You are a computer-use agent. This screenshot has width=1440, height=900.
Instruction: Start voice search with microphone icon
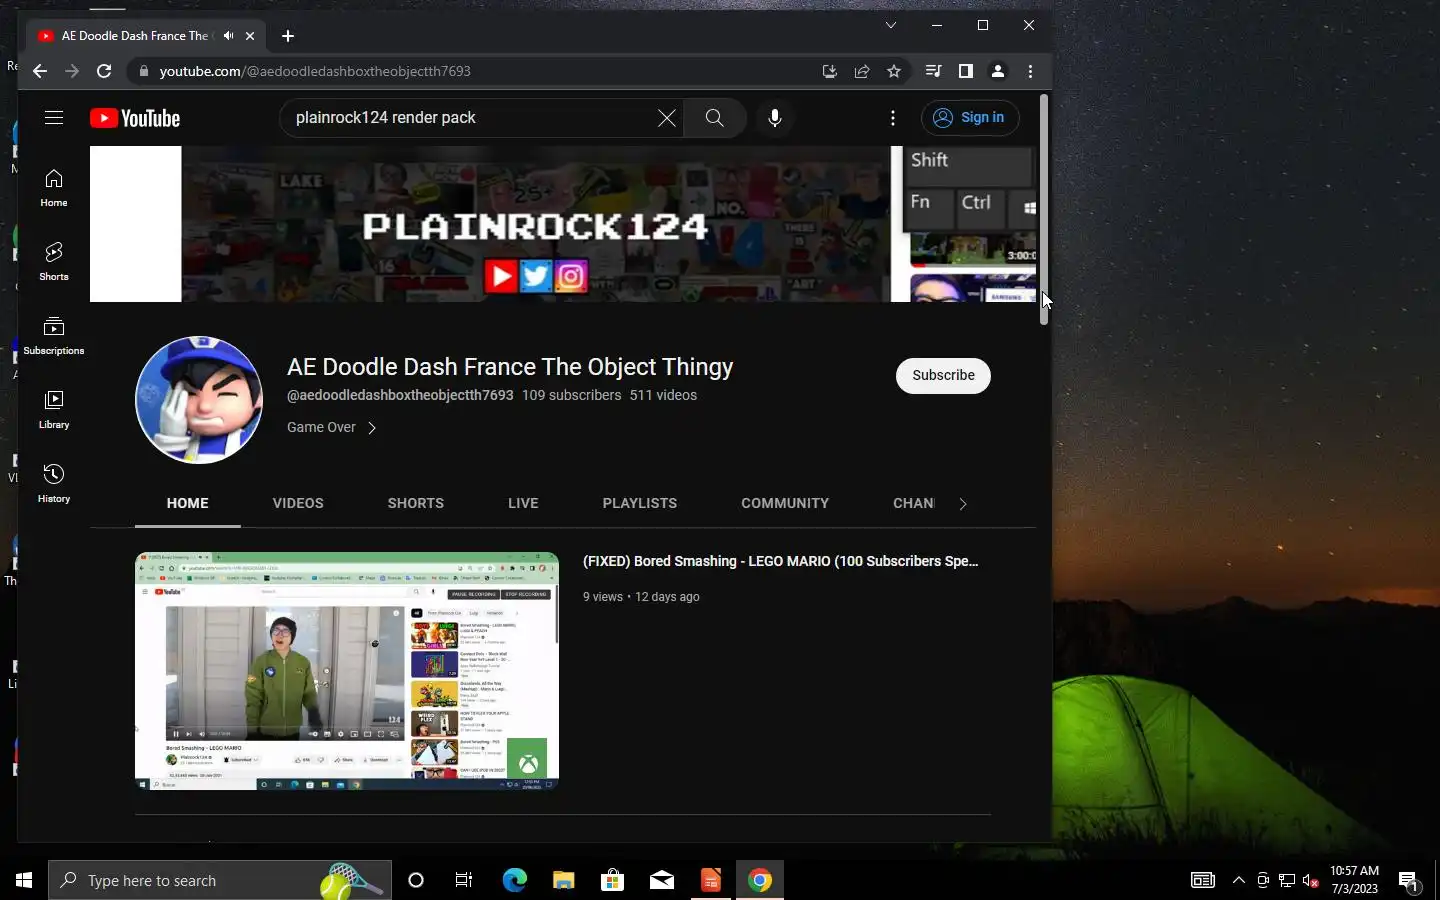pyautogui.click(x=774, y=118)
